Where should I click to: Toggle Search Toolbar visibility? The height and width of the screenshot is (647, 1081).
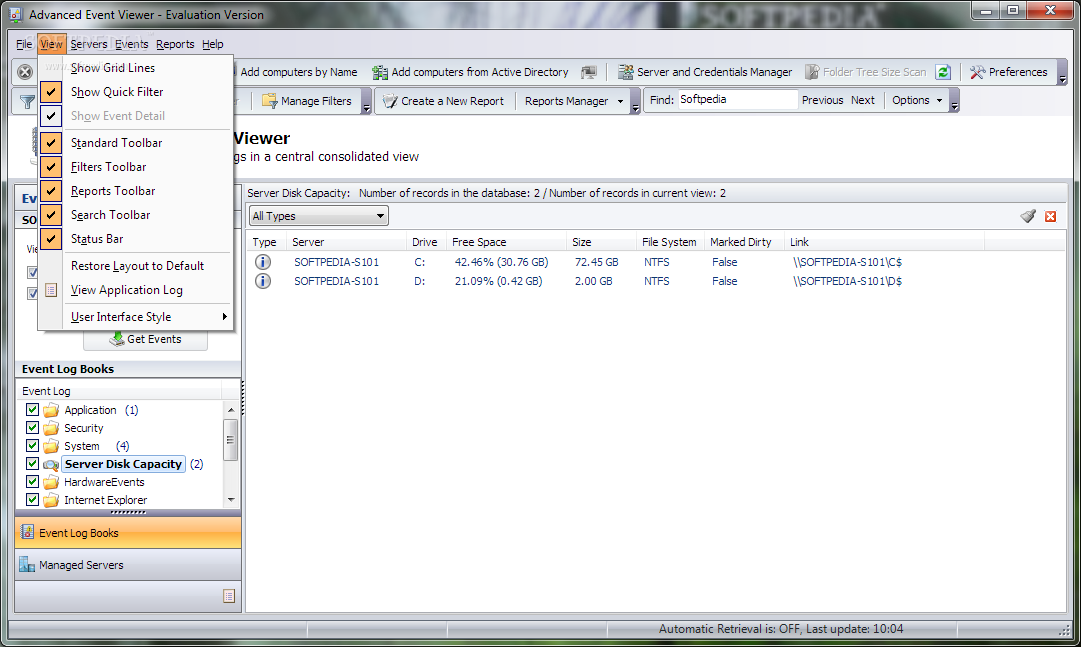(x=136, y=215)
